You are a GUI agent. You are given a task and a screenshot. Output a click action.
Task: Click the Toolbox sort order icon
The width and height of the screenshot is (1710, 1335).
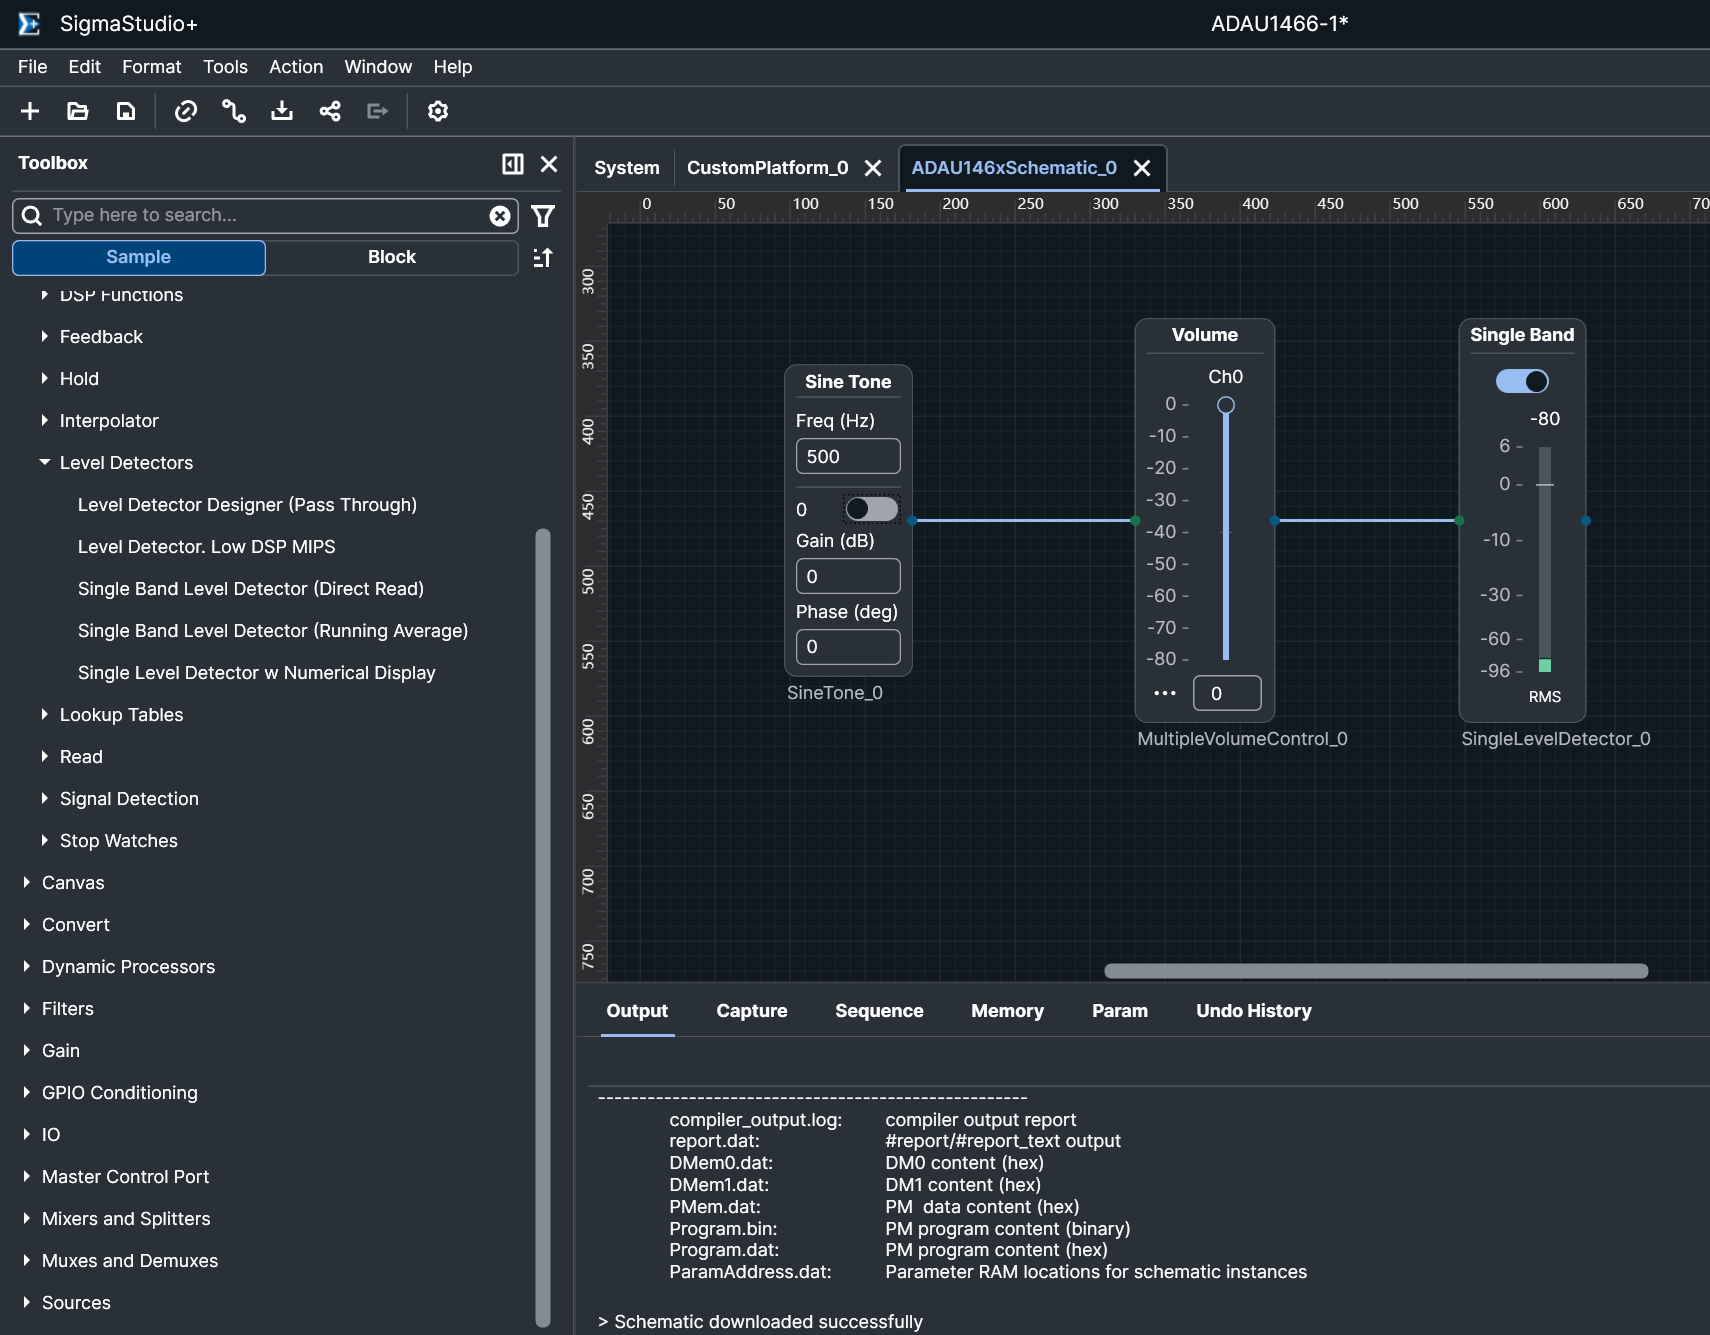click(x=543, y=258)
